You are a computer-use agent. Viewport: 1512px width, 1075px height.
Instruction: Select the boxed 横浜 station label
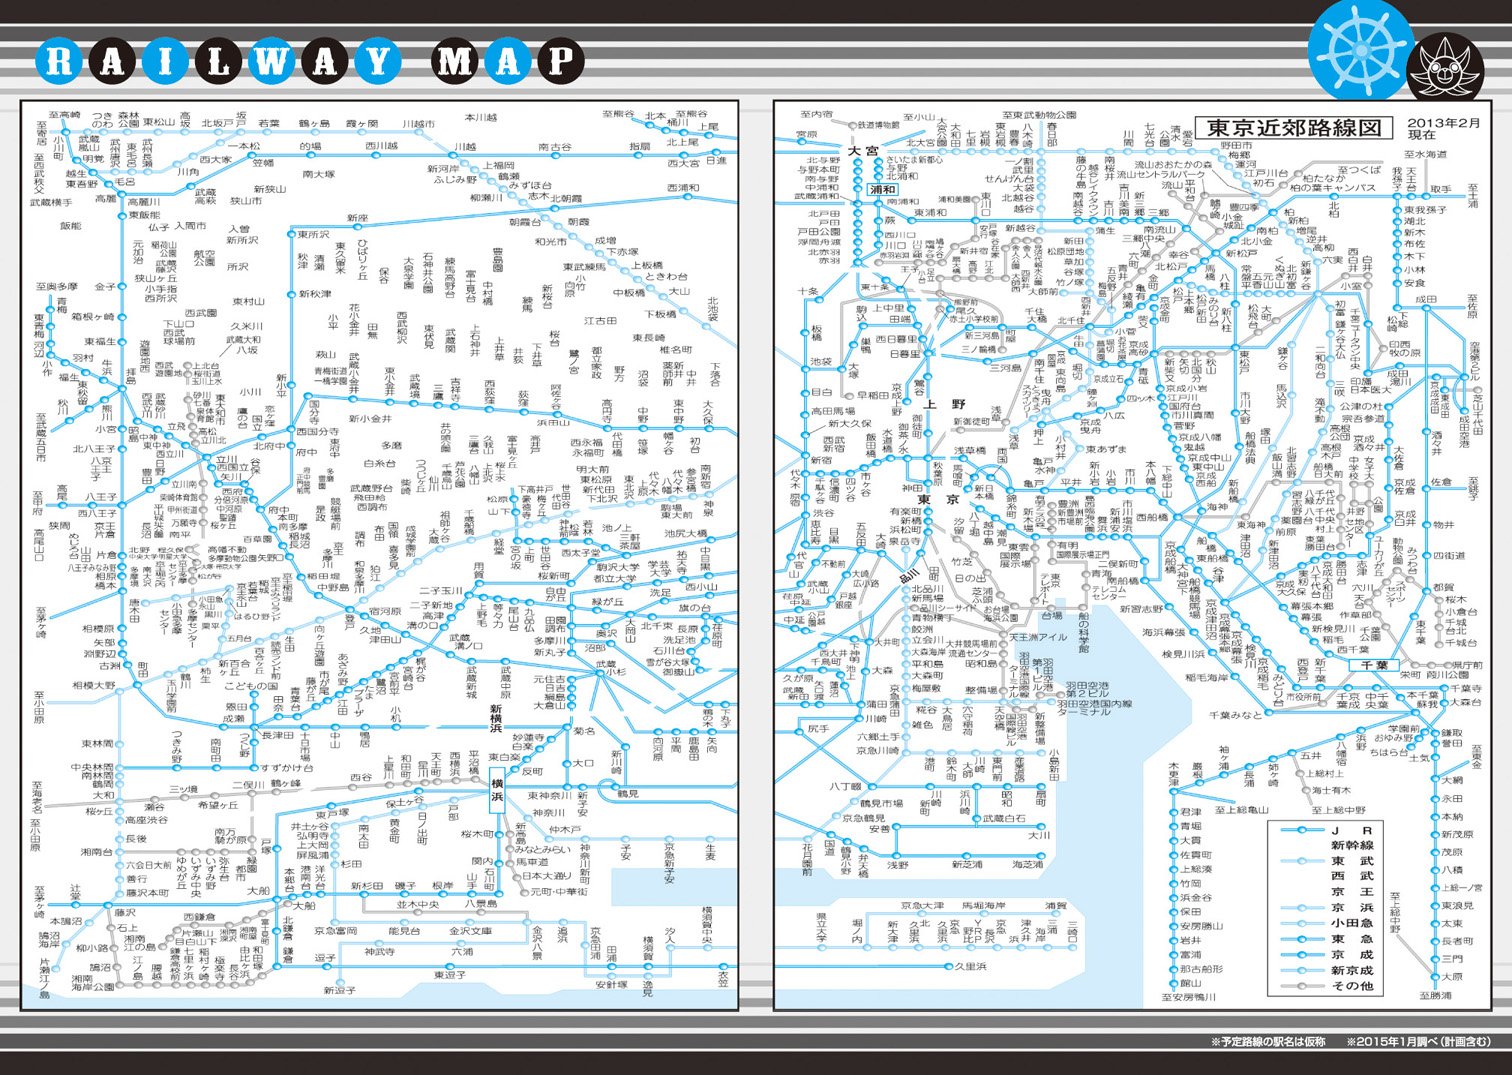(x=496, y=796)
